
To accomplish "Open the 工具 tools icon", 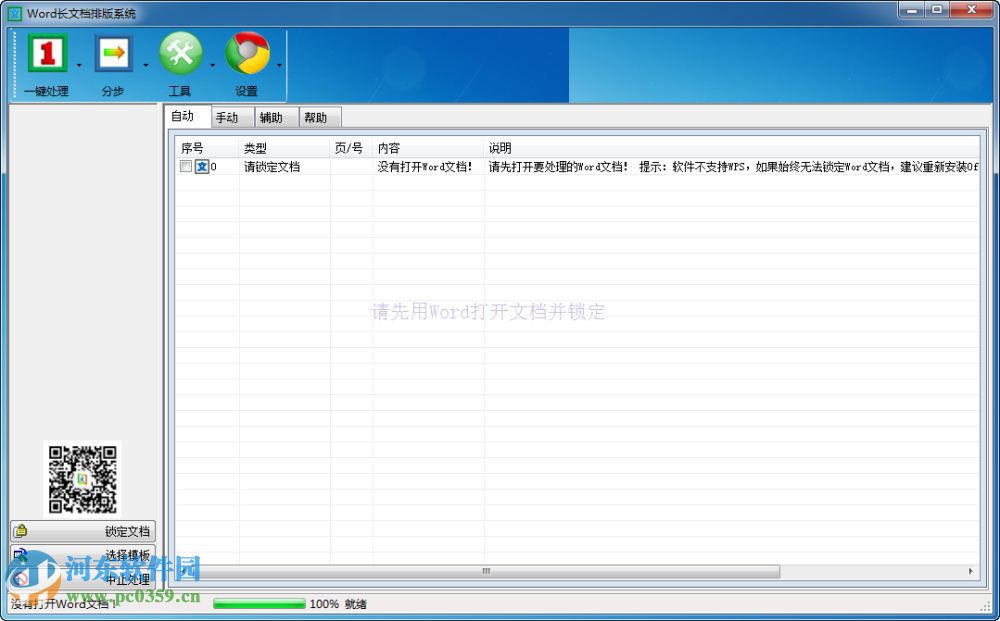I will click(x=179, y=53).
